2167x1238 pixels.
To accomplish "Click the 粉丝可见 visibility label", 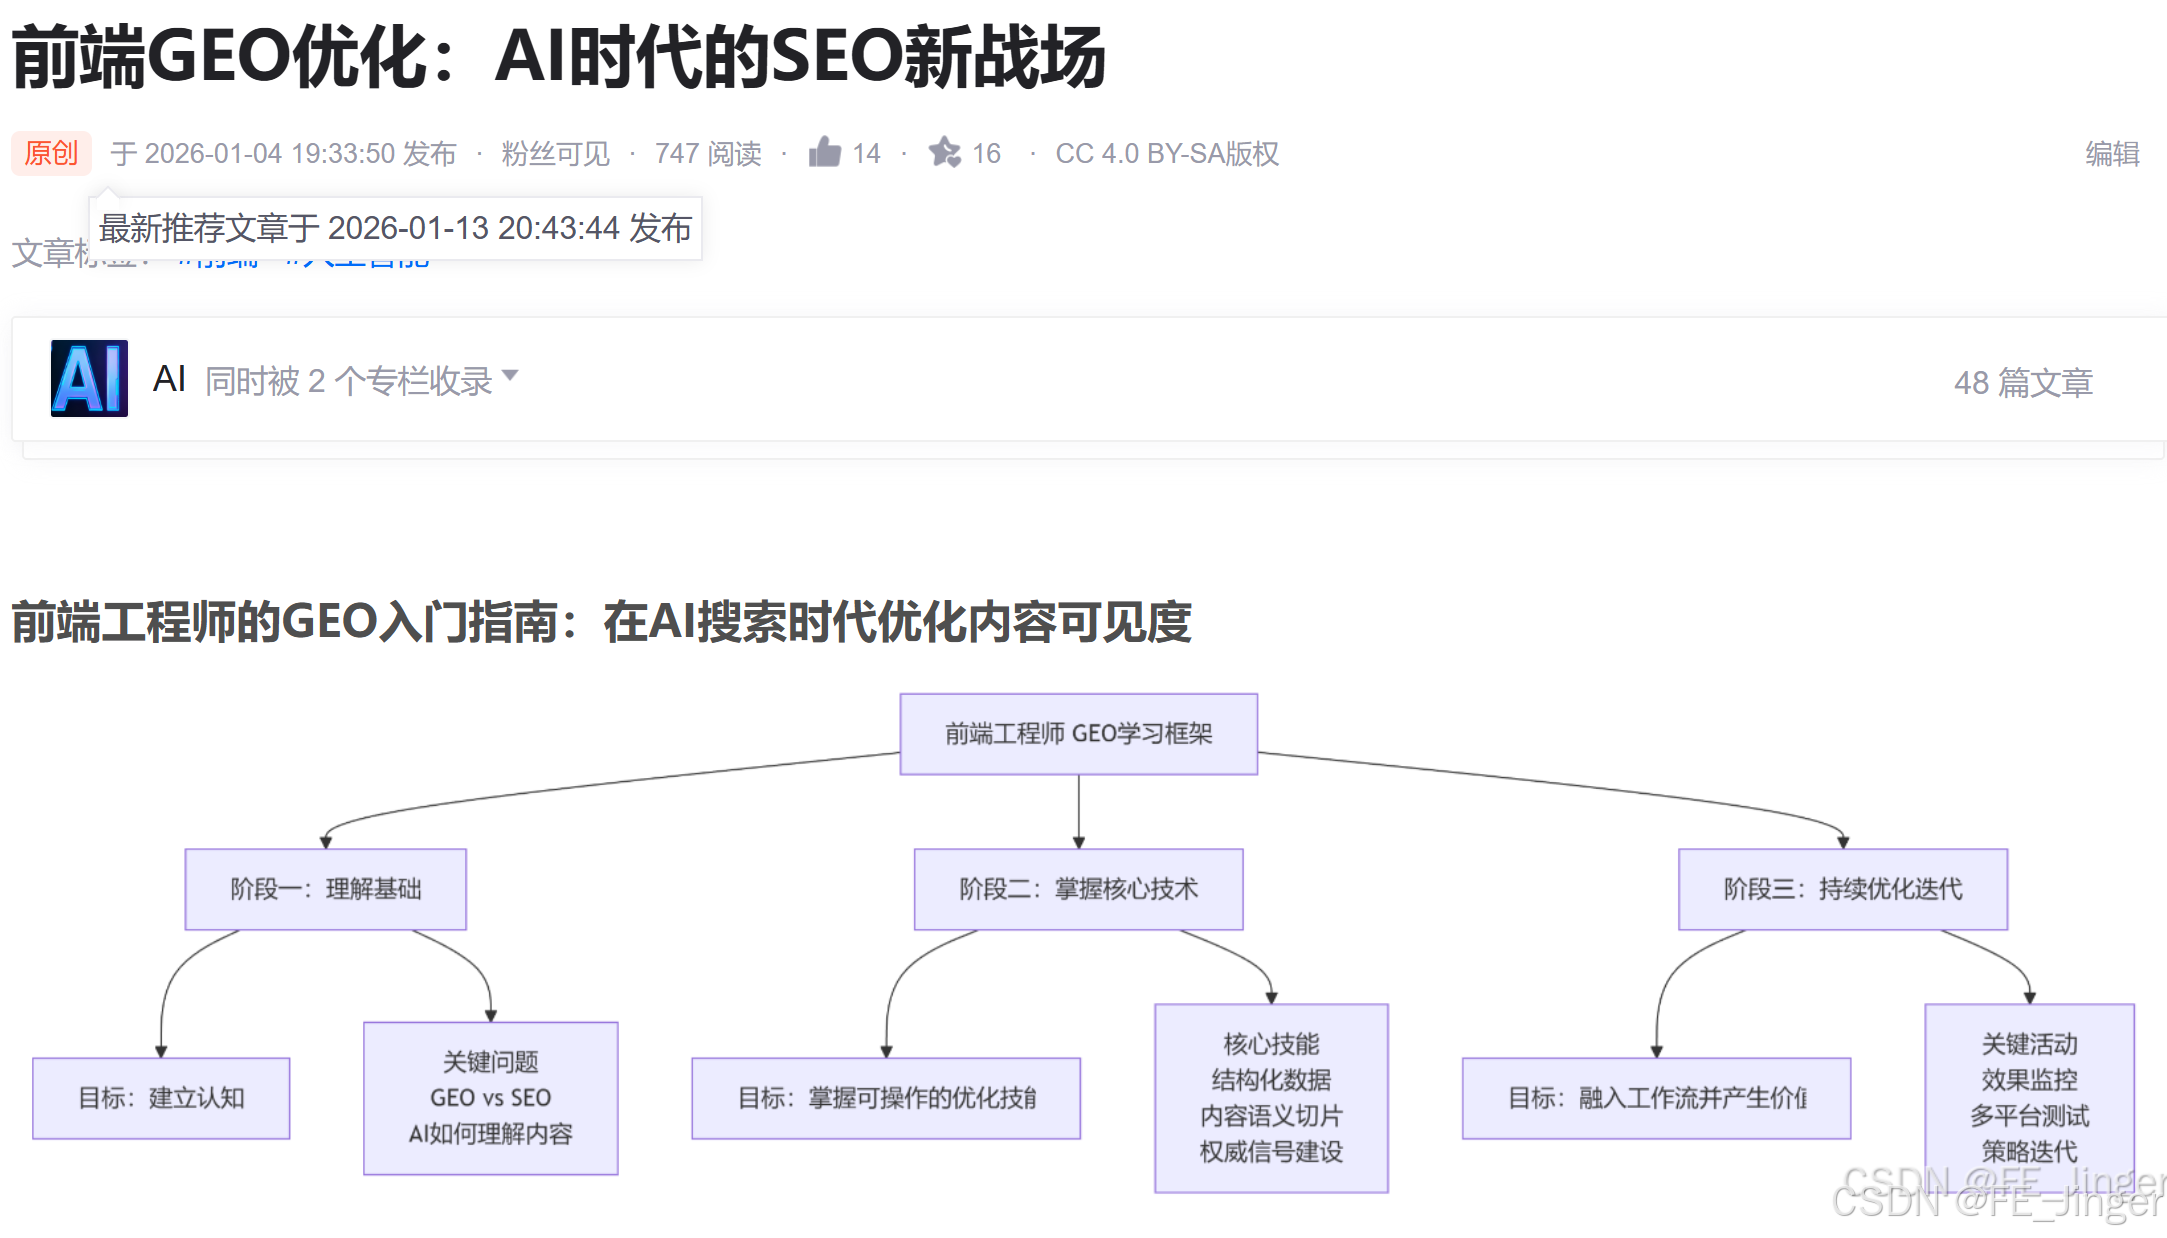I will click(555, 153).
